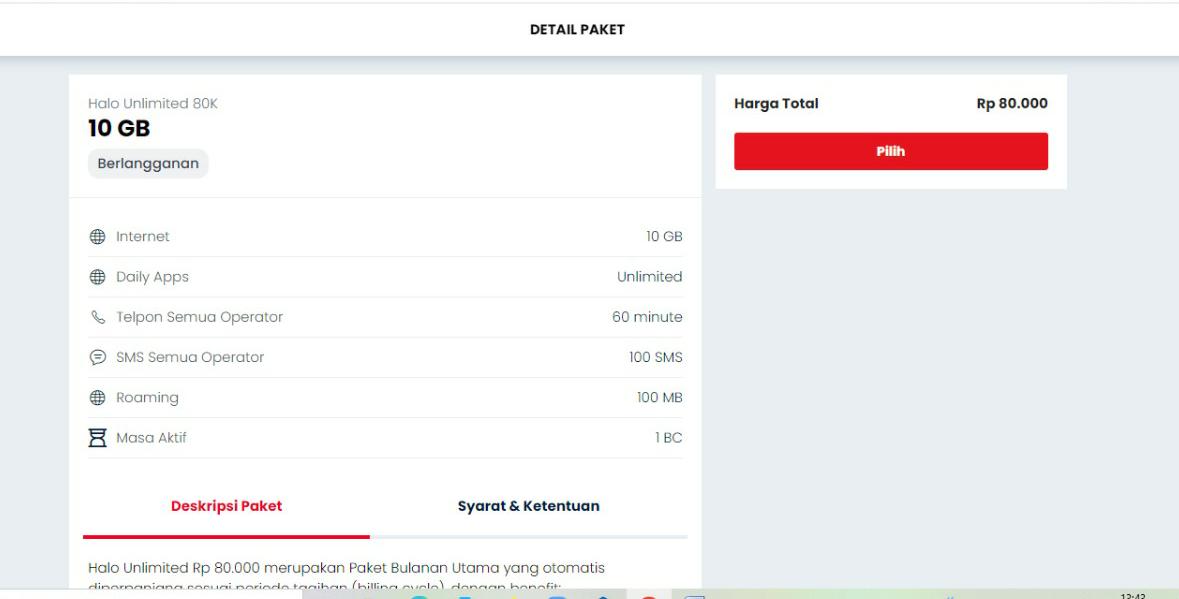
Task: Click the globe icon next to Daily Apps
Action: 96,277
